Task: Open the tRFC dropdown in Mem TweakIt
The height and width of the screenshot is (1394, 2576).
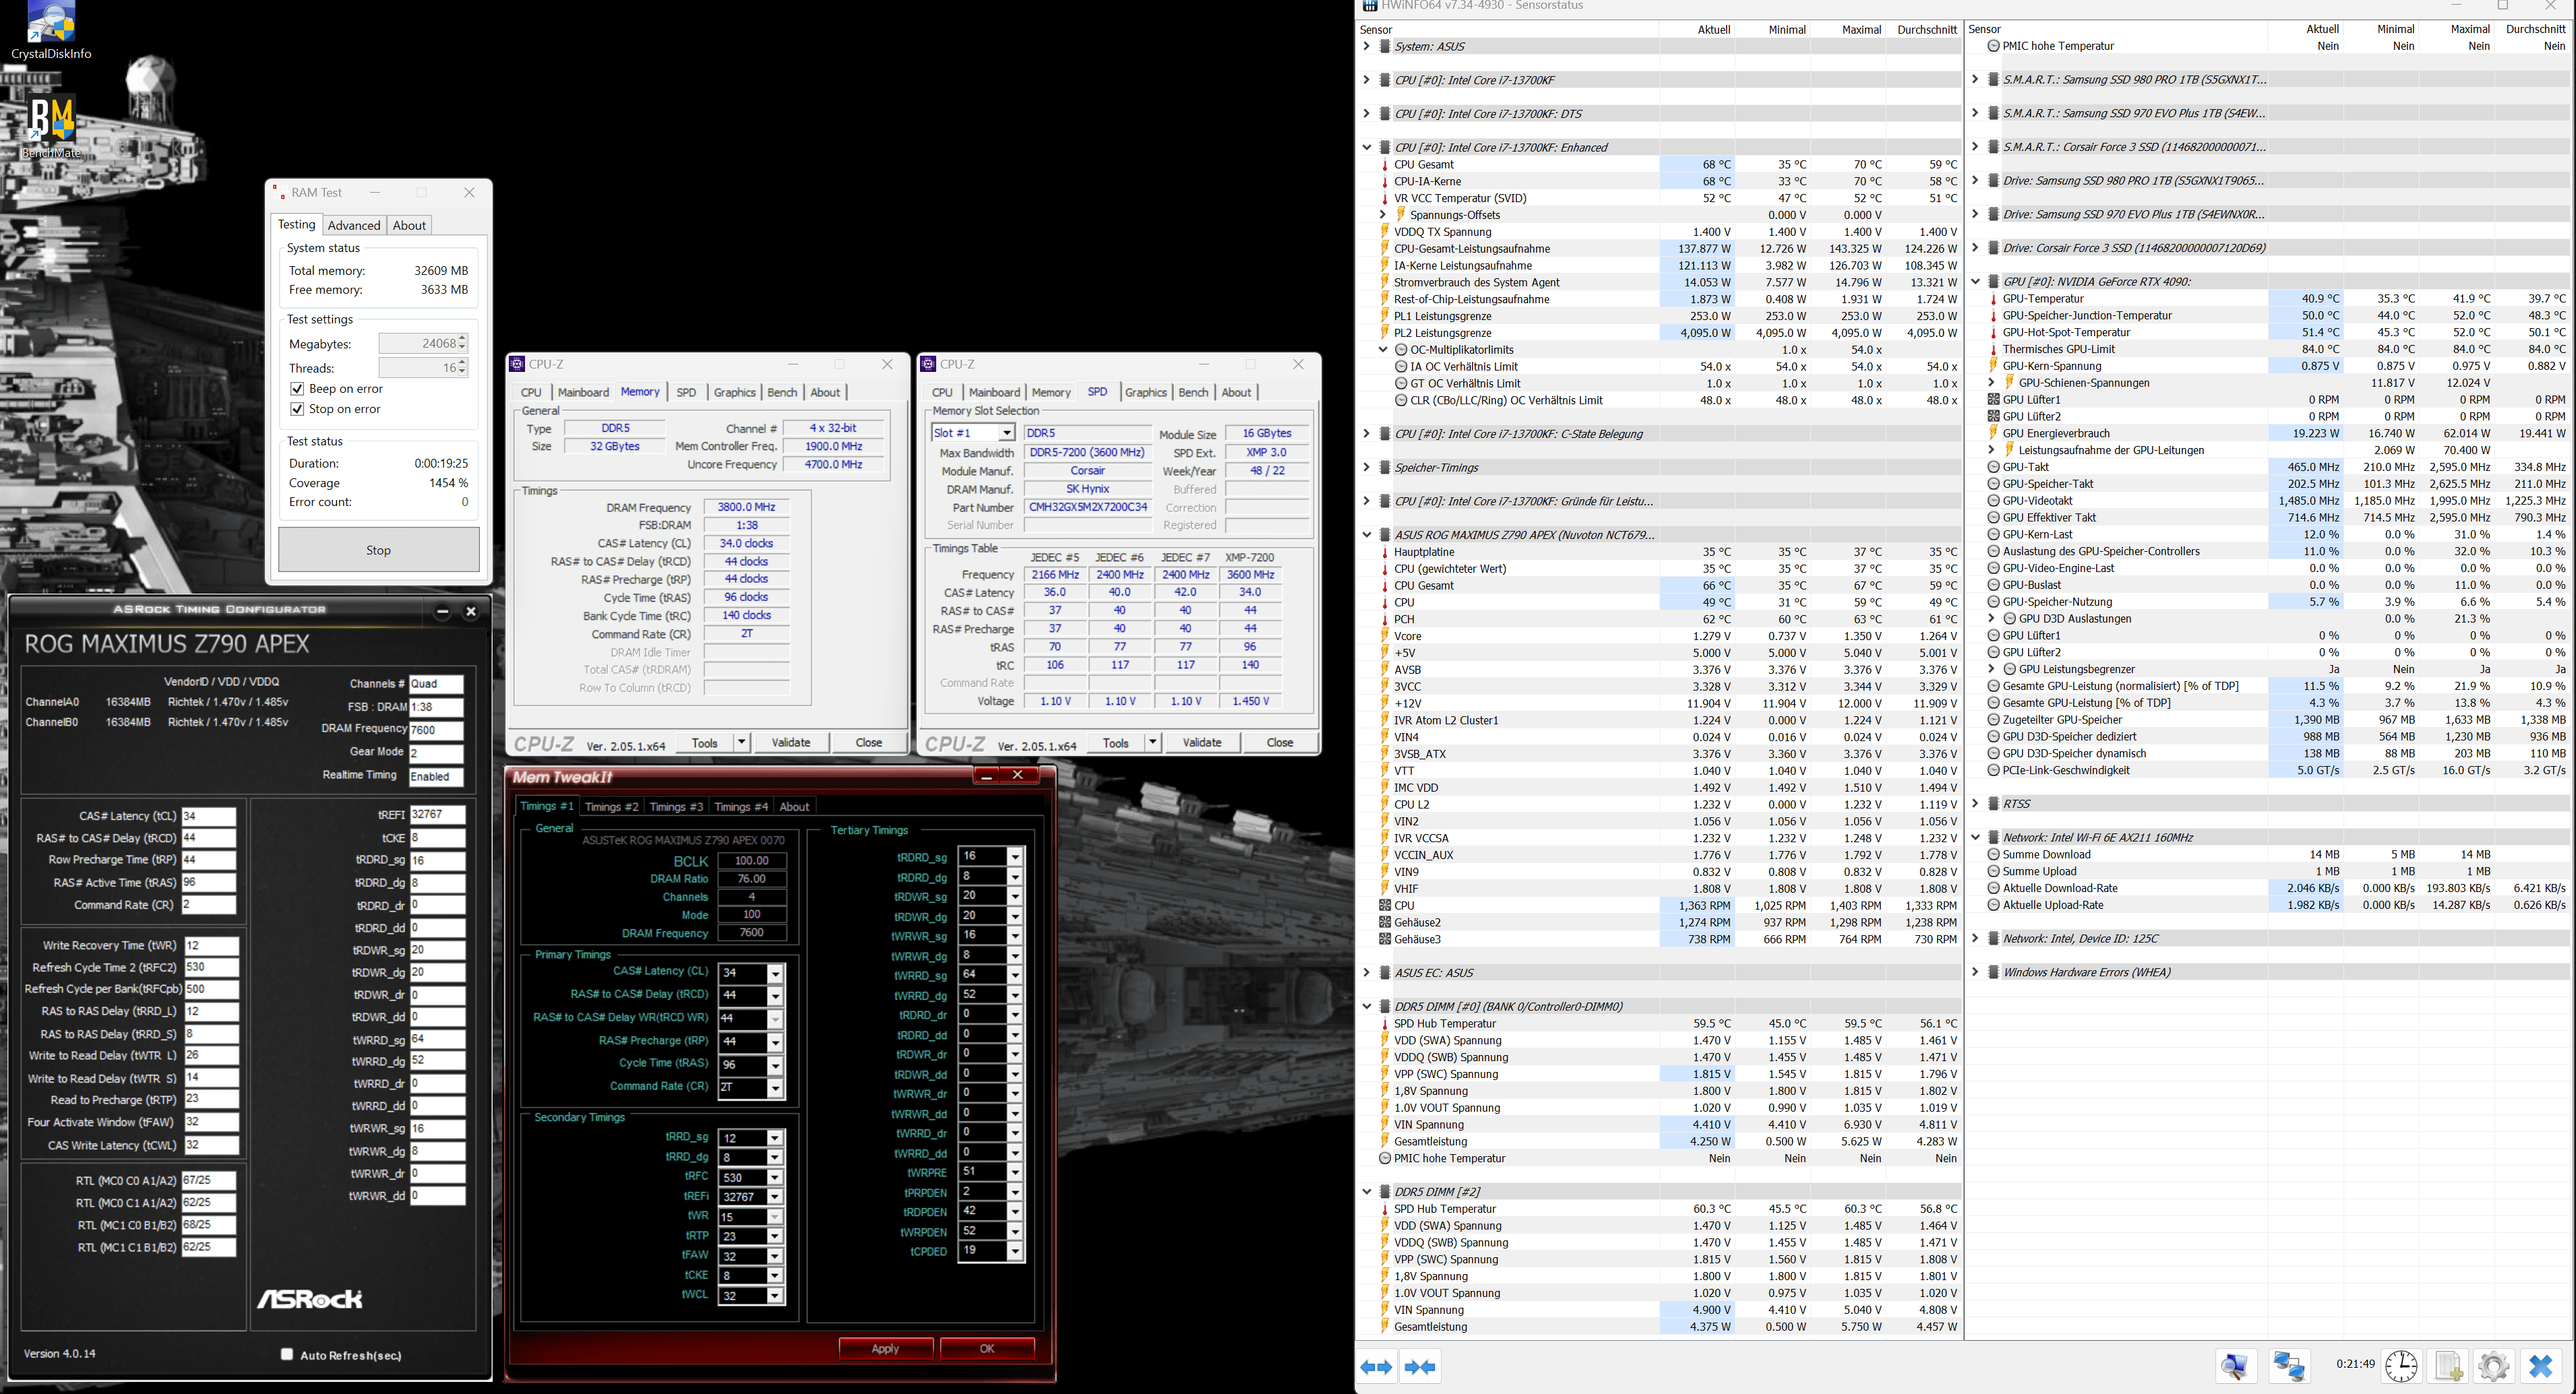Action: [x=775, y=1177]
